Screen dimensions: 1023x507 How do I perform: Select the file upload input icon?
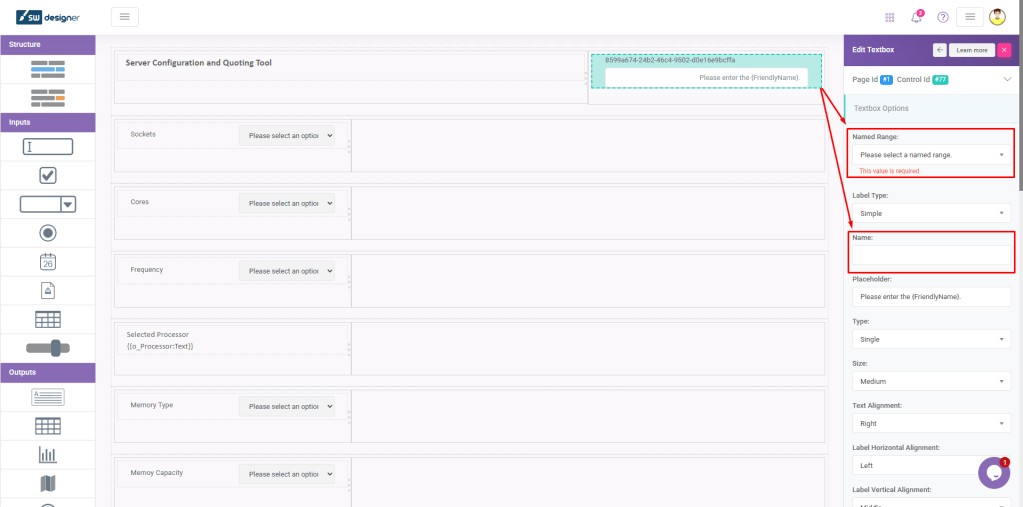point(47,290)
